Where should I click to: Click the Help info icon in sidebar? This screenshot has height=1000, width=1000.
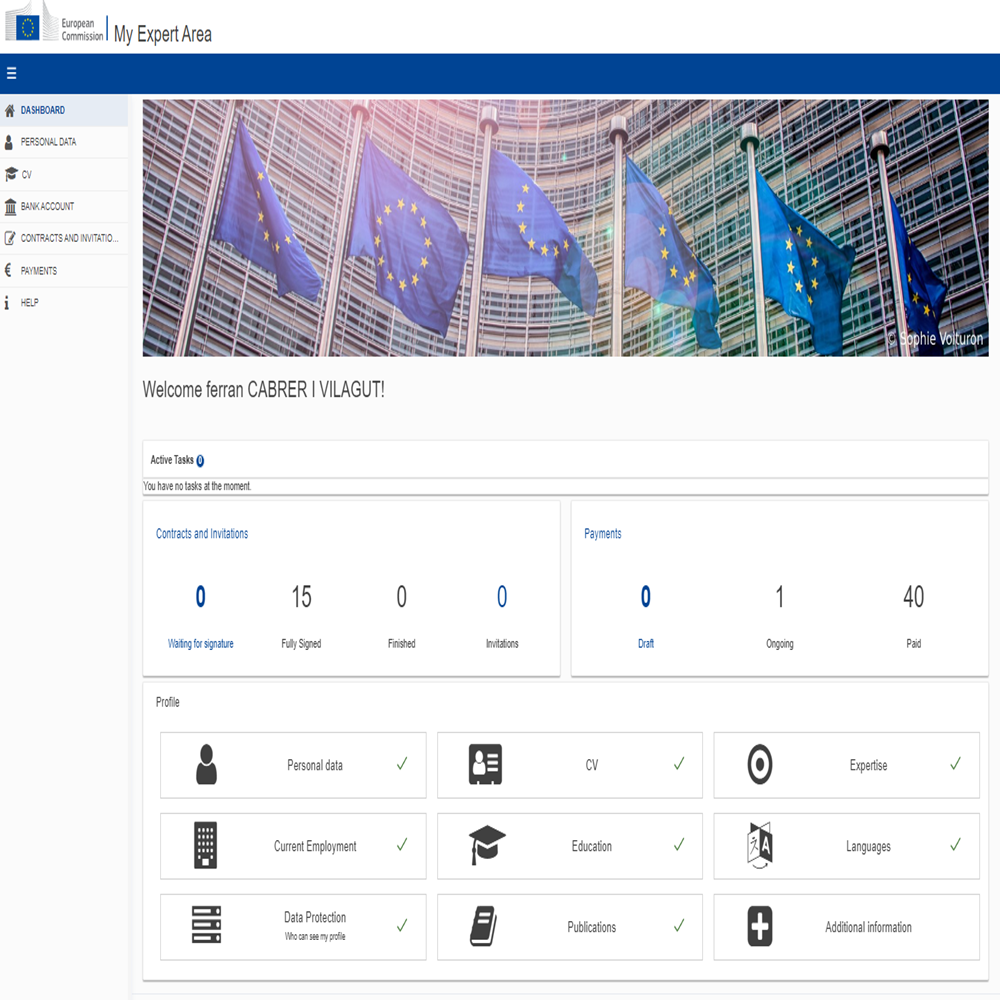[x=9, y=303]
